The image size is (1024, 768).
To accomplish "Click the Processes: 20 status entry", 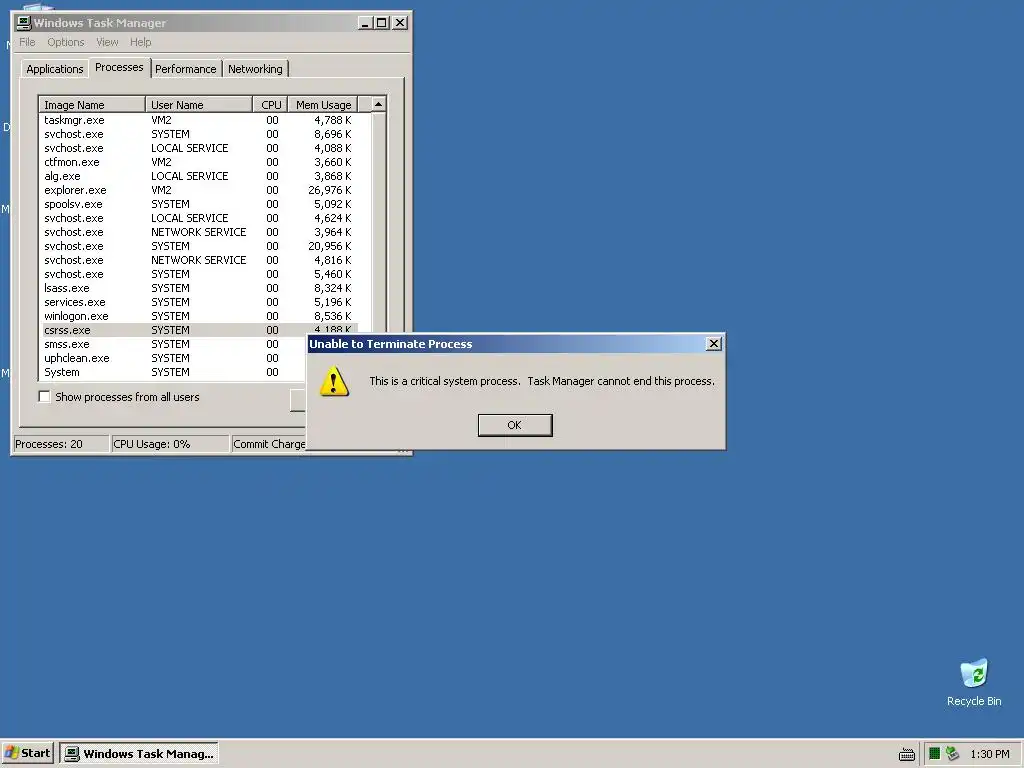I will [61, 444].
